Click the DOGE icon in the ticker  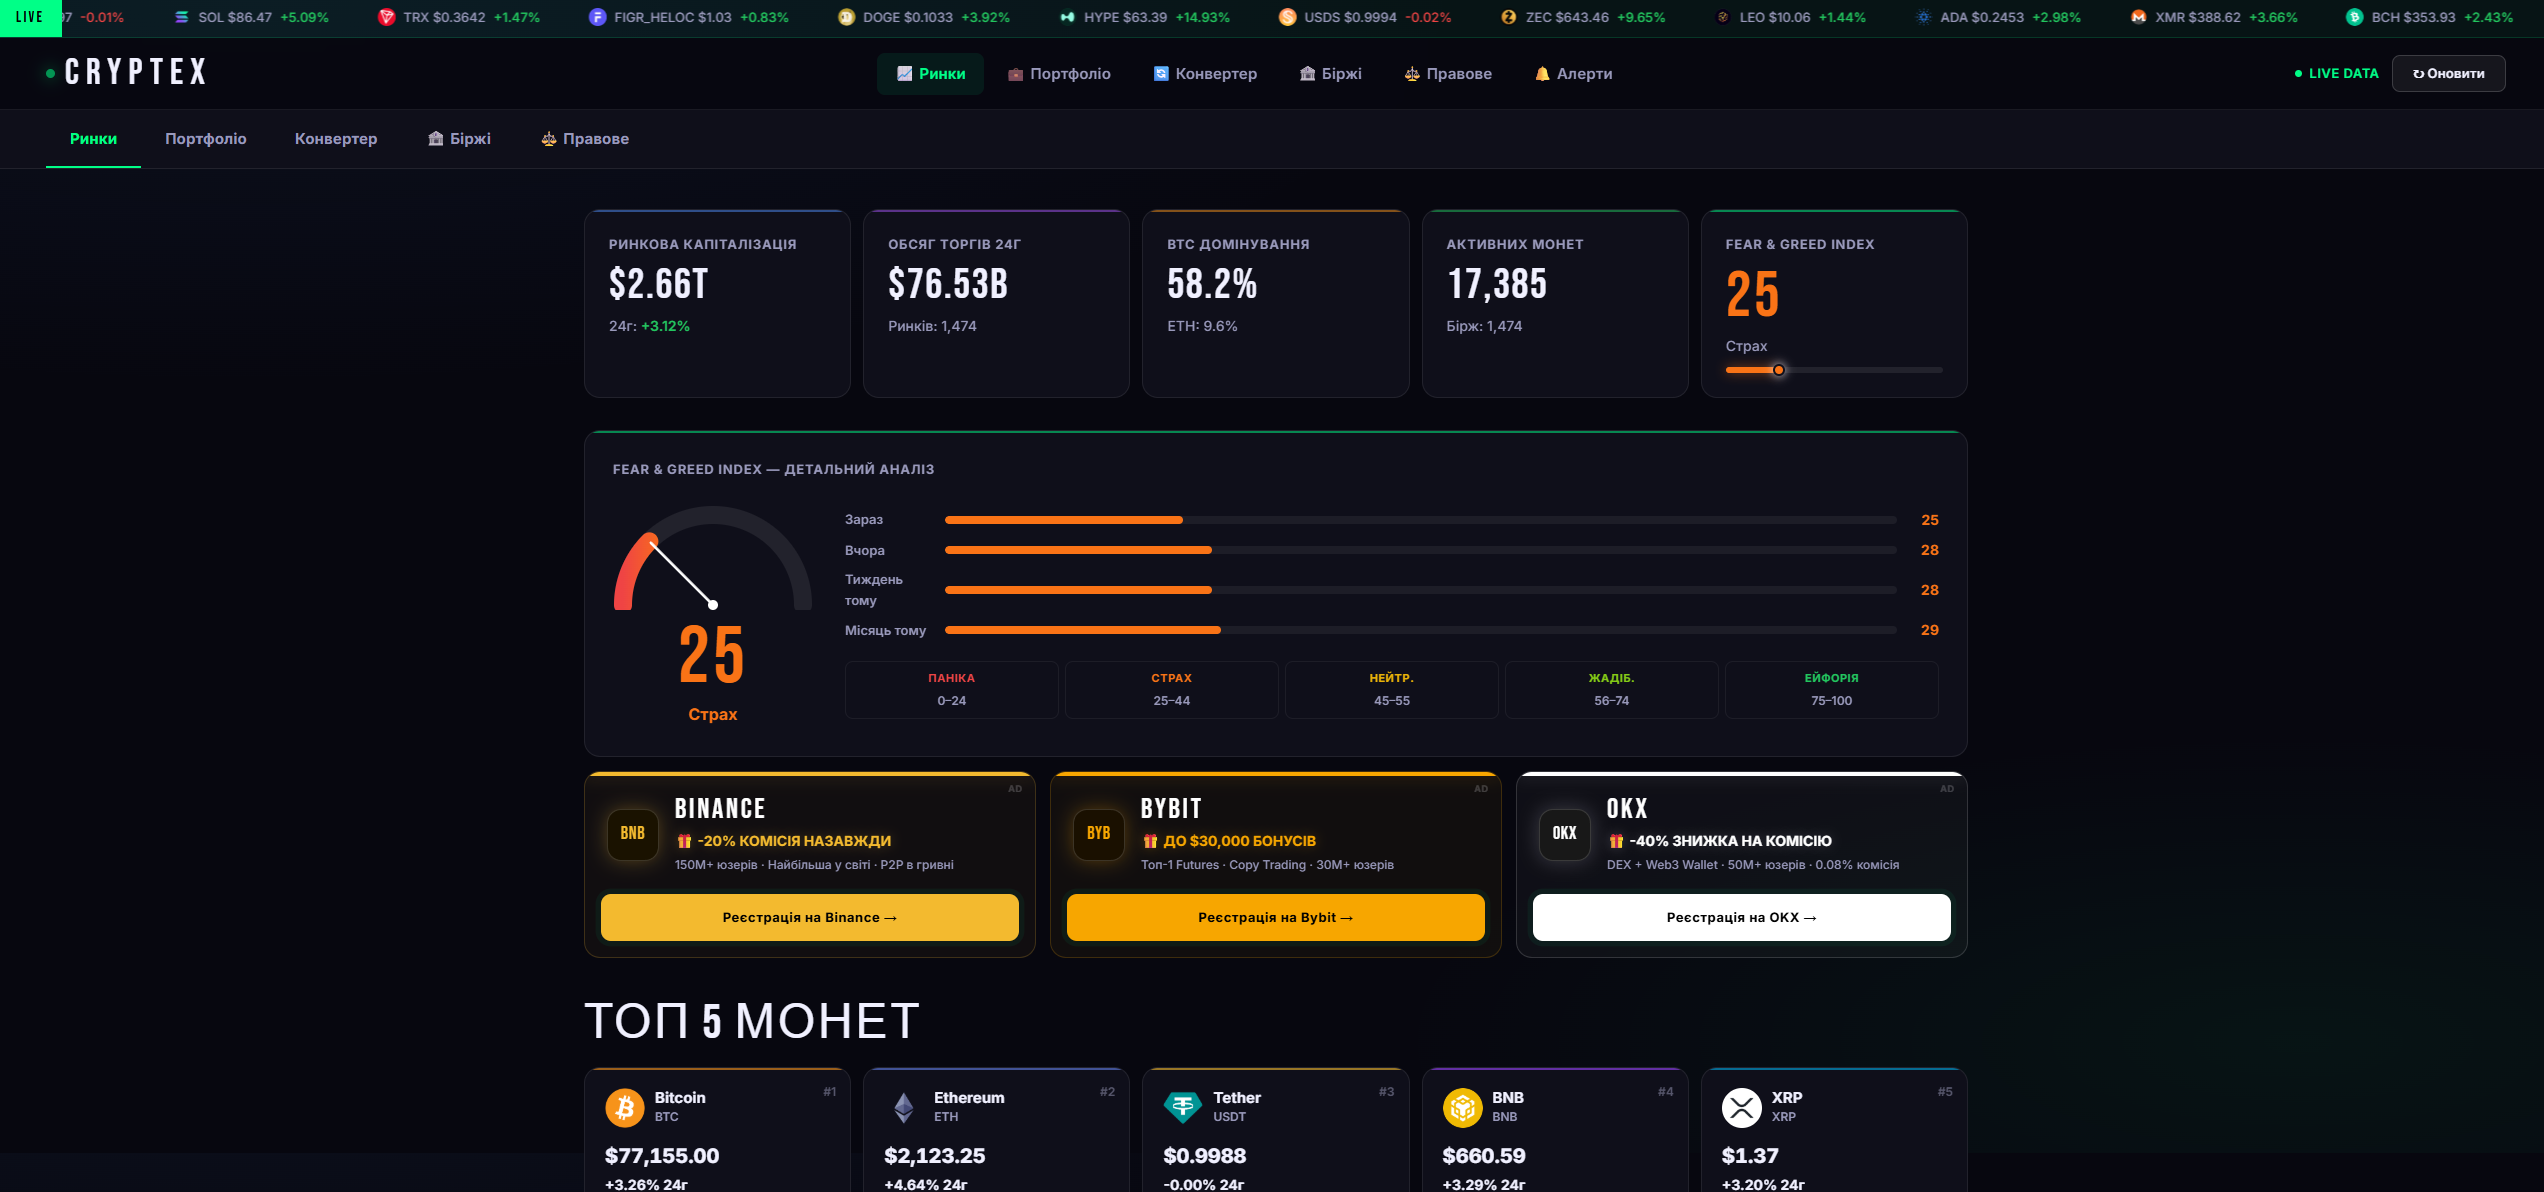(846, 17)
